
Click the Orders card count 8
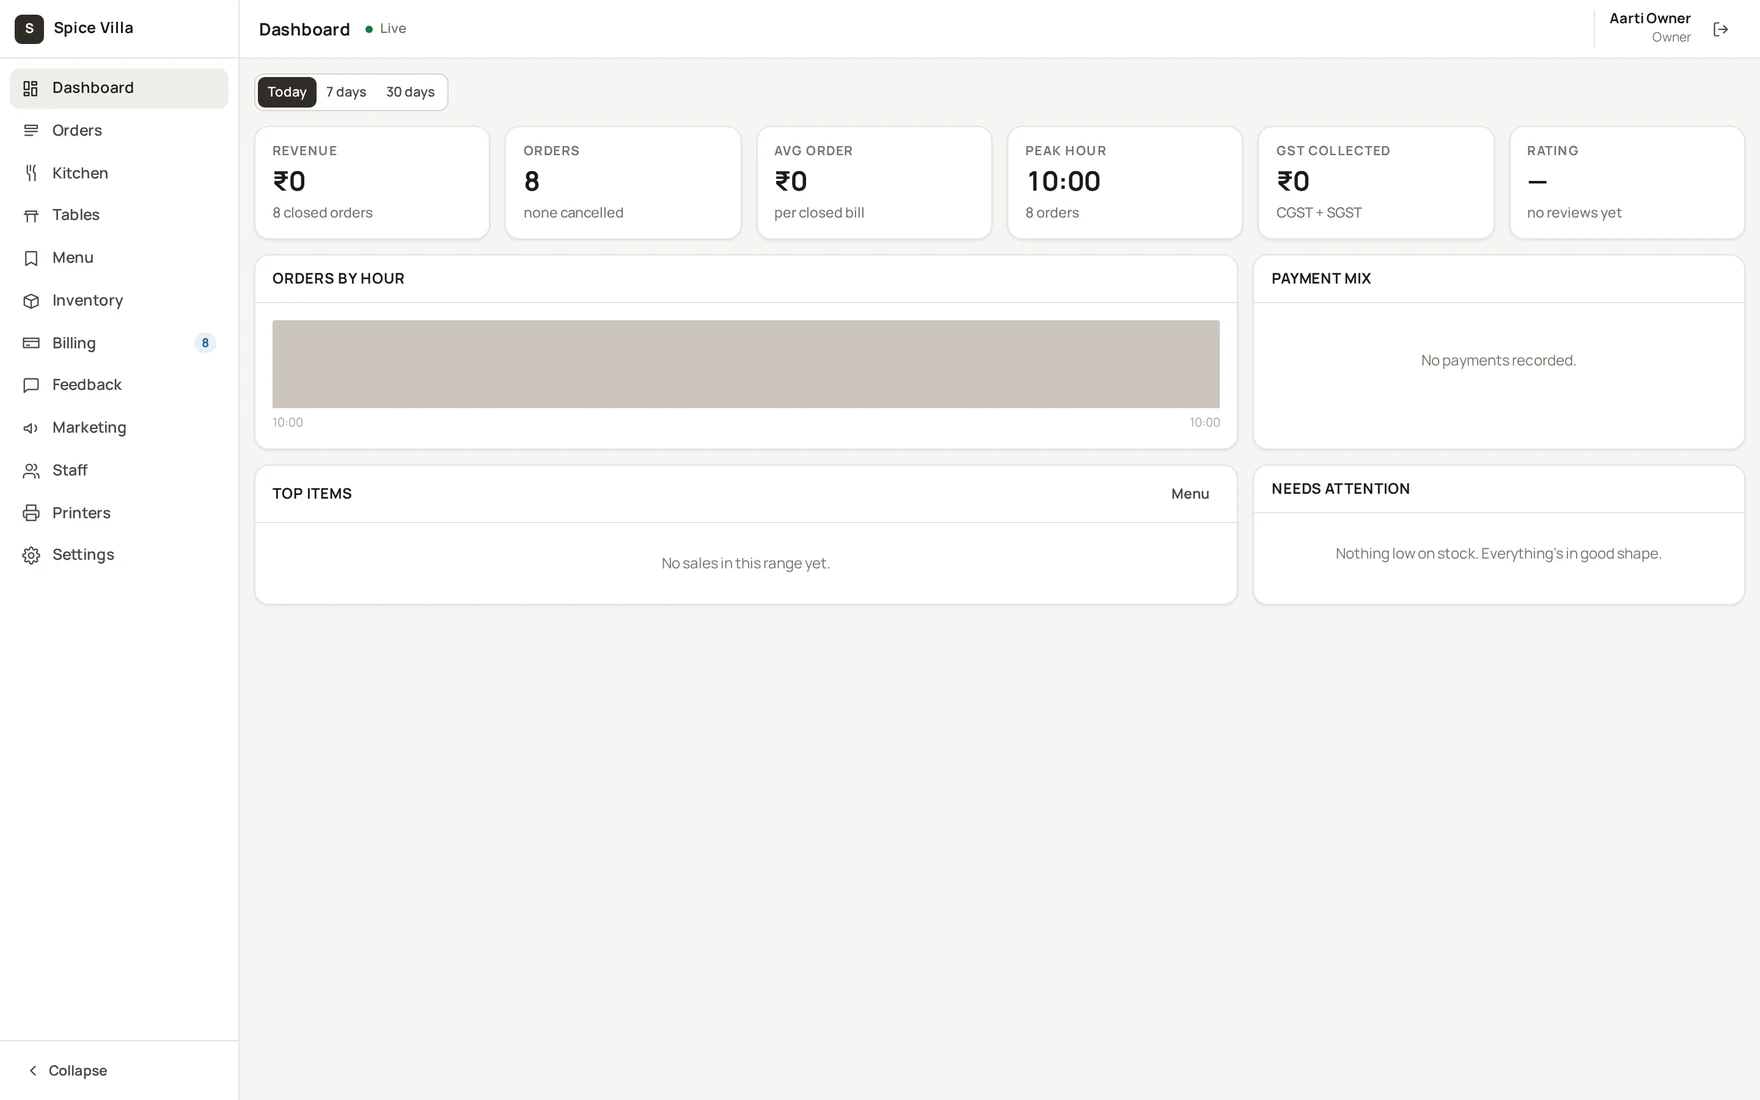[x=532, y=181]
